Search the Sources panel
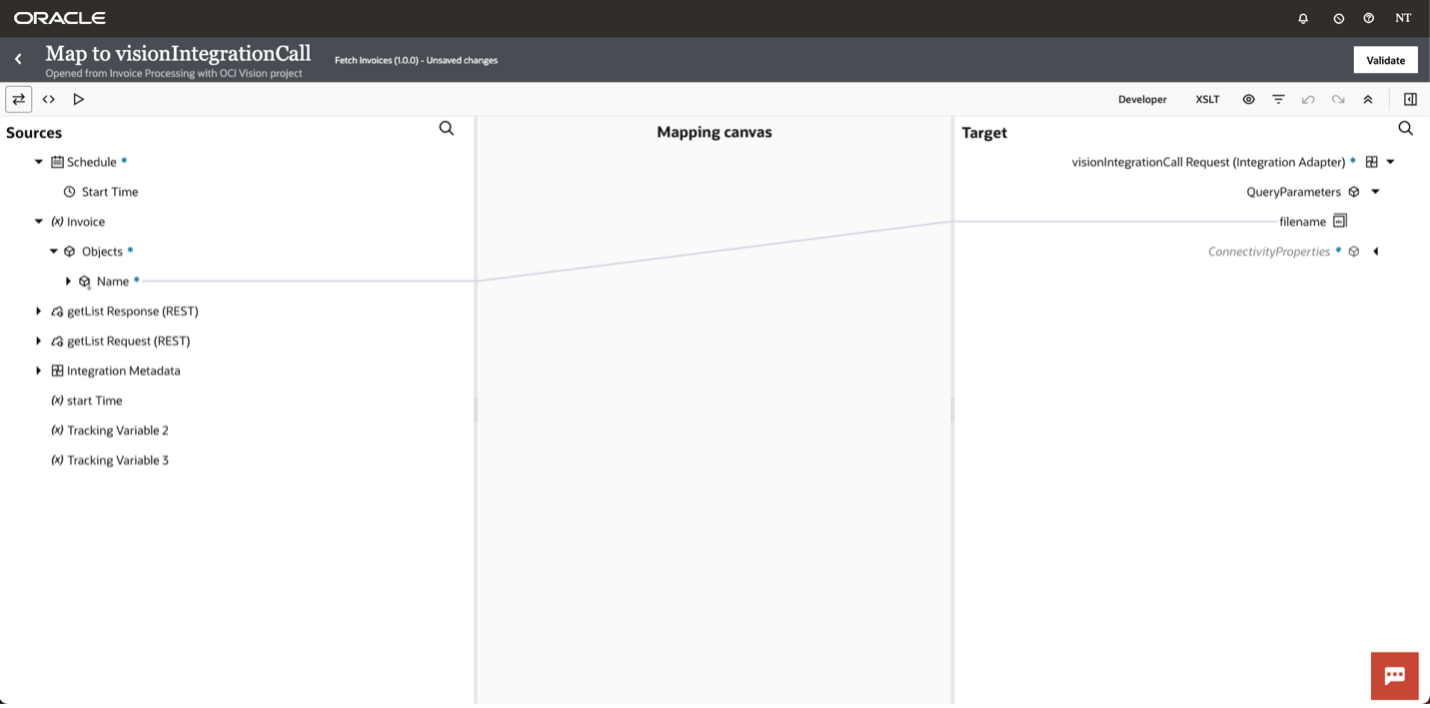 pyautogui.click(x=446, y=128)
